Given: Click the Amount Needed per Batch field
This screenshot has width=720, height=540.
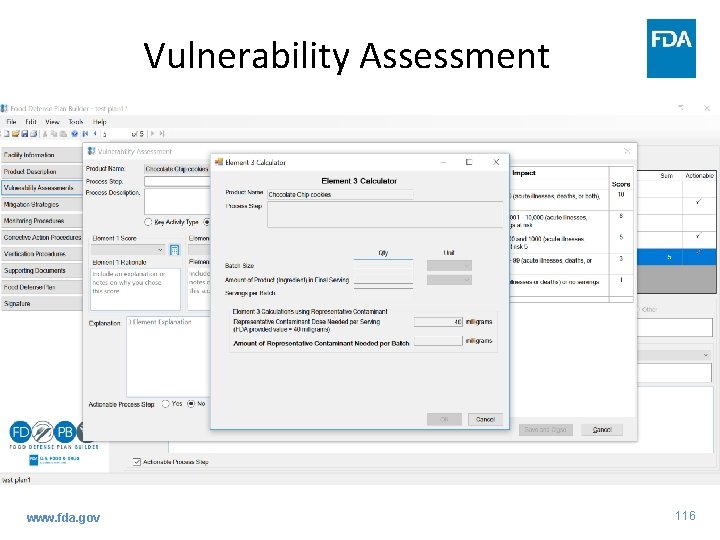Looking at the screenshot, I should [x=438, y=341].
